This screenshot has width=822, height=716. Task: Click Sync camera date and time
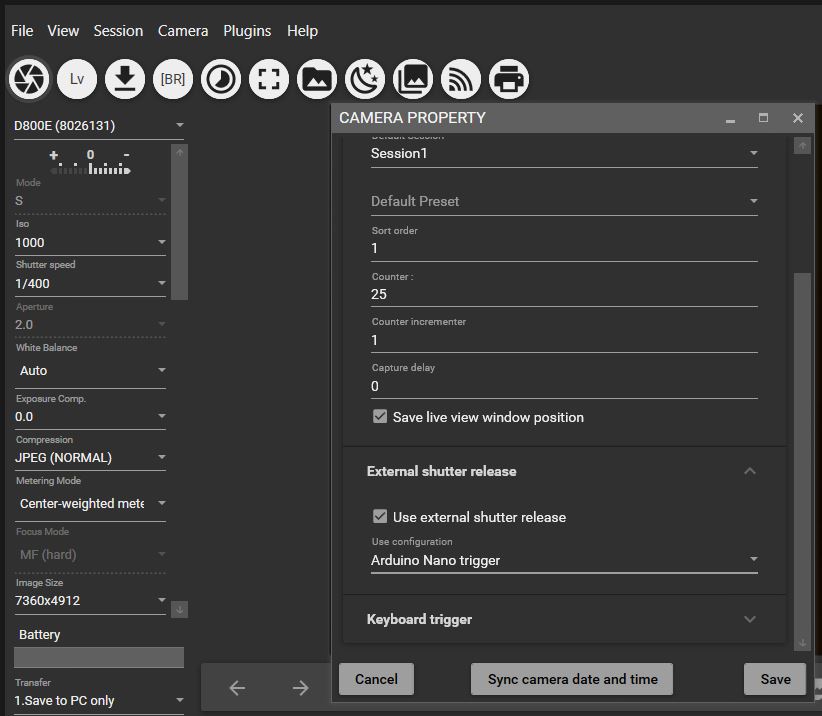click(572, 679)
